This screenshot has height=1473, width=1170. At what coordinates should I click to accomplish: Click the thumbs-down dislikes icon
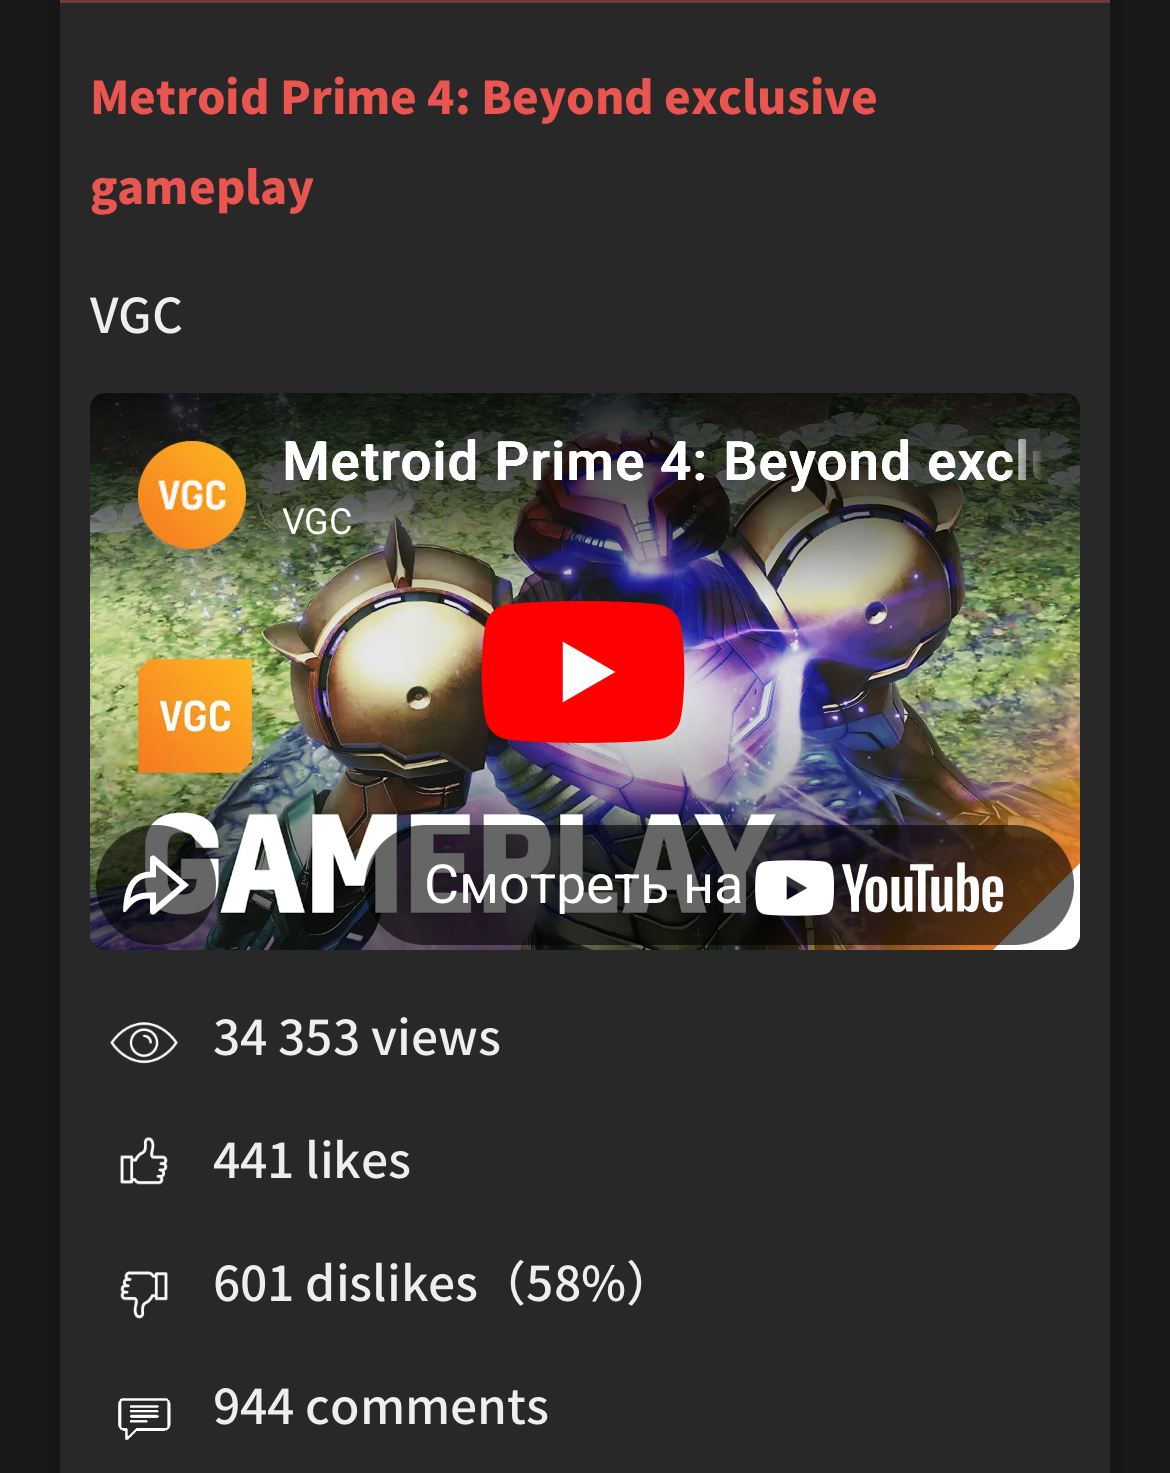coord(144,1291)
